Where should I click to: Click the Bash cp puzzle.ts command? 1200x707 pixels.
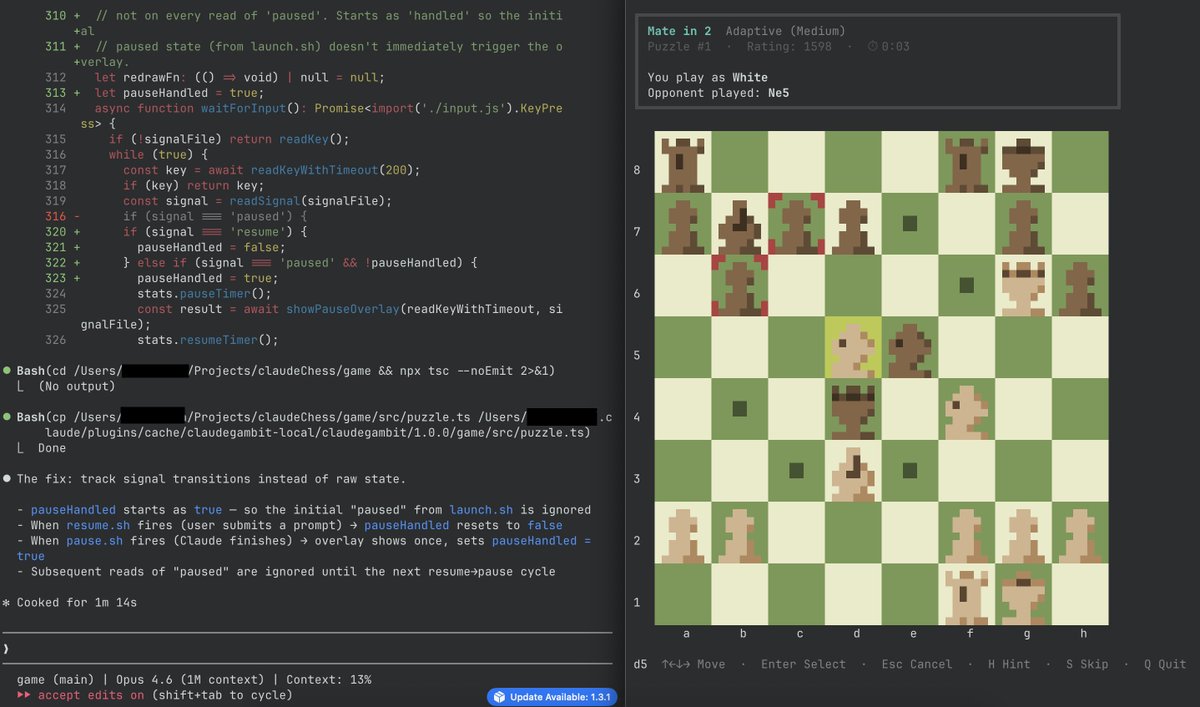(x=308, y=425)
